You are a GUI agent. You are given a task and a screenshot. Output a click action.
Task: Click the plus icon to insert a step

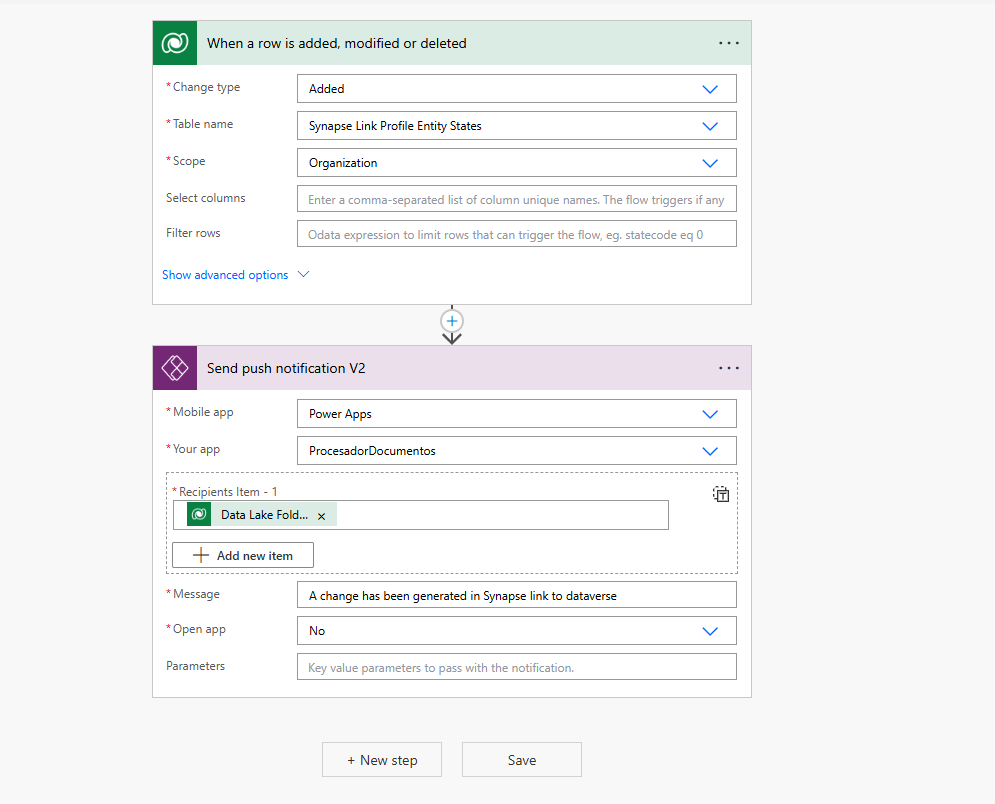pyautogui.click(x=451, y=322)
